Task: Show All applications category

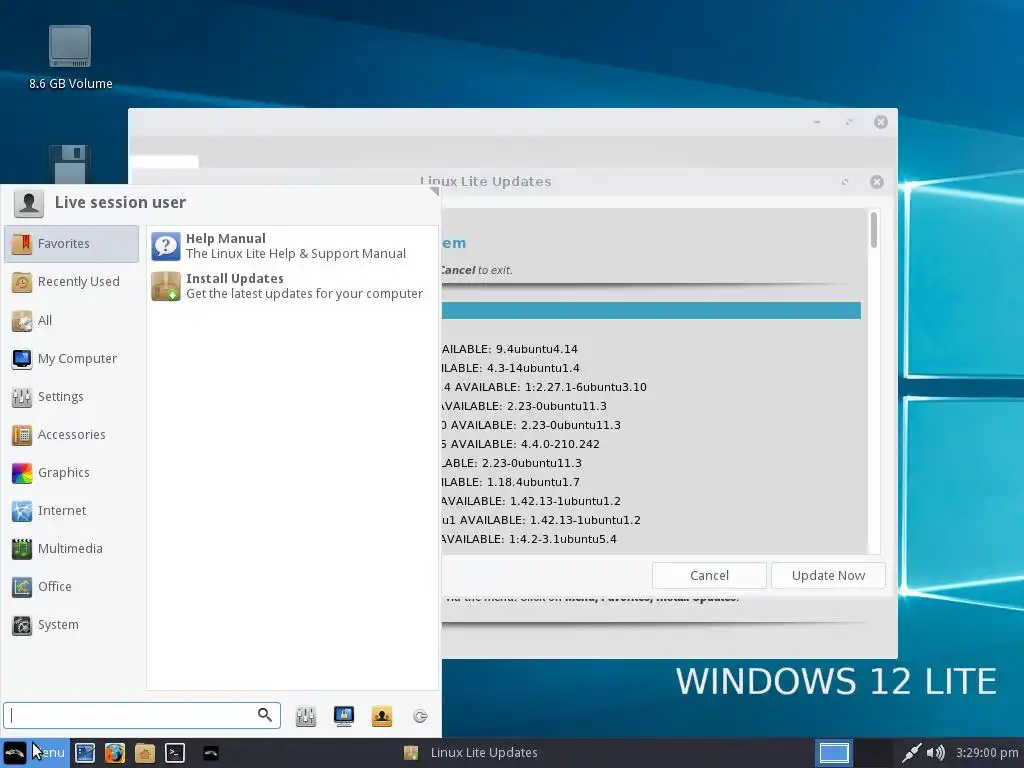Action: (x=71, y=320)
